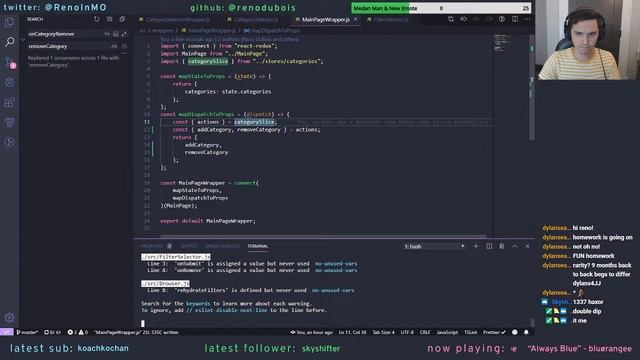This screenshot has width=640, height=360.
Task: Open errors and warnings count in status bar
Action: click(x=78, y=332)
